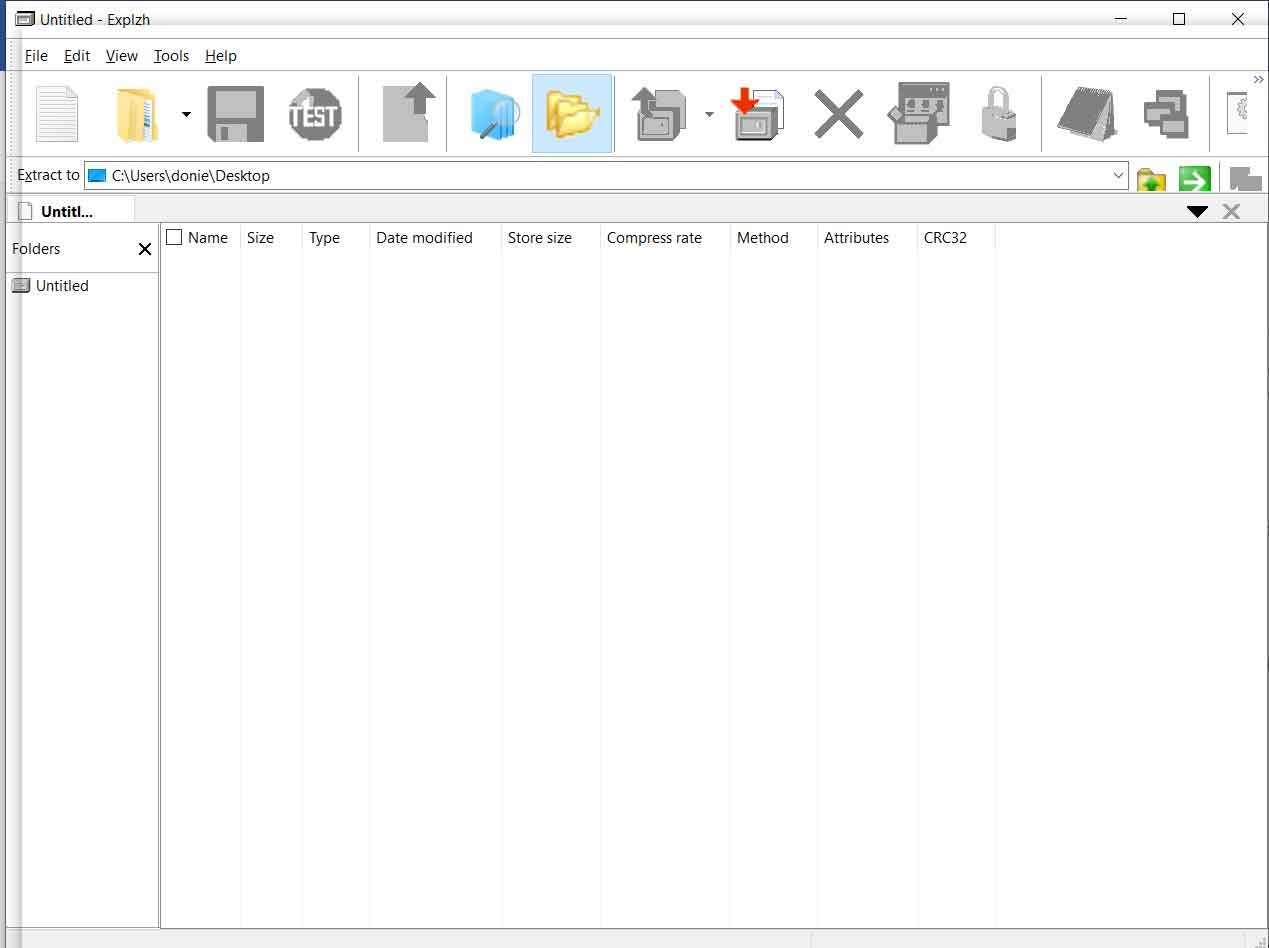Open the File menu

pos(36,56)
